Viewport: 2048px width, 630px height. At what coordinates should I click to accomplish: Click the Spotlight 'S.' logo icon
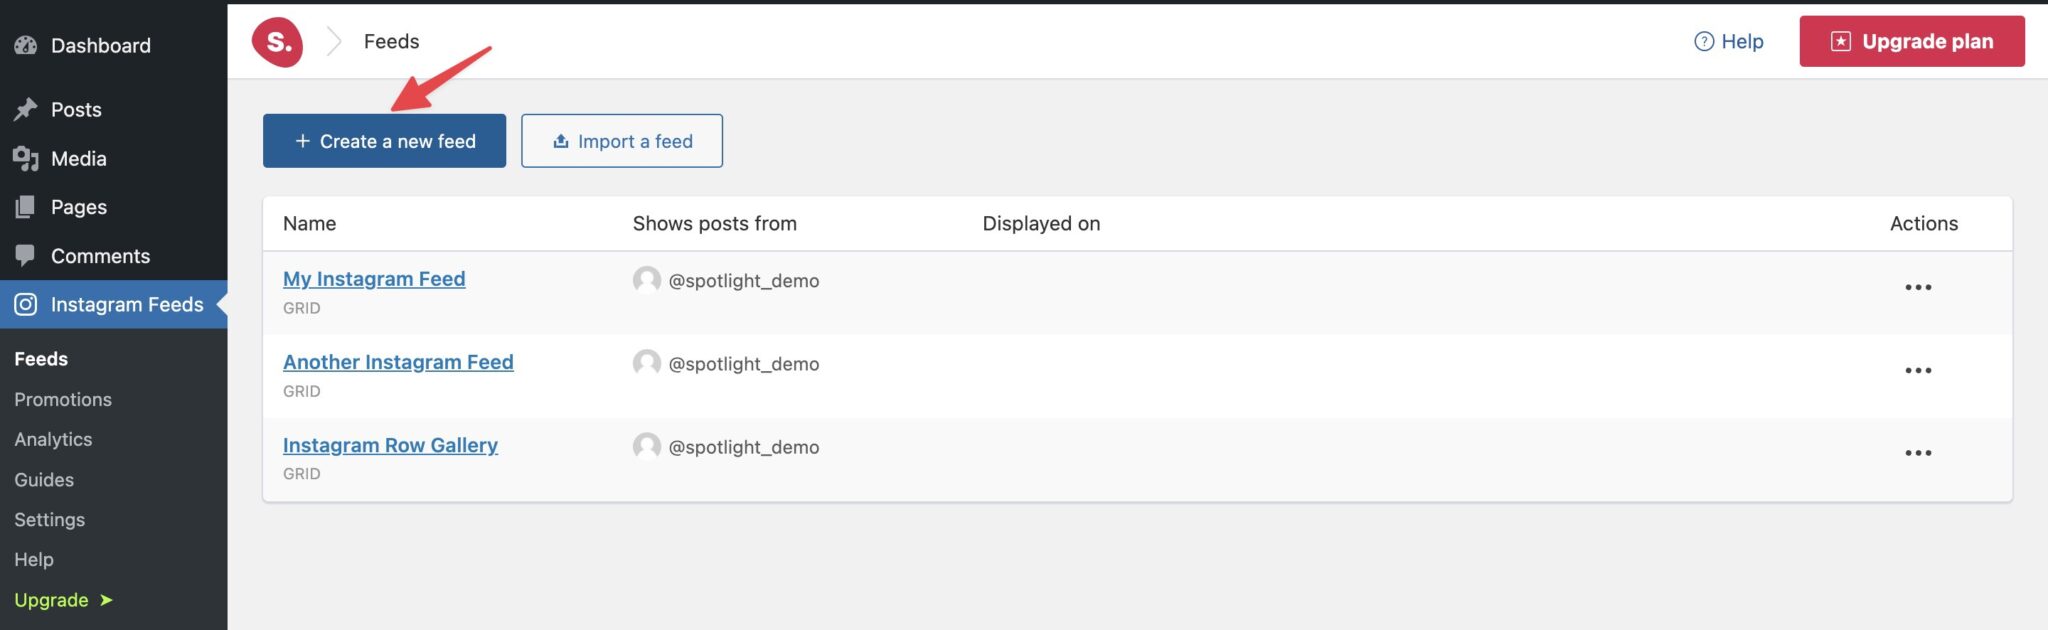click(277, 42)
